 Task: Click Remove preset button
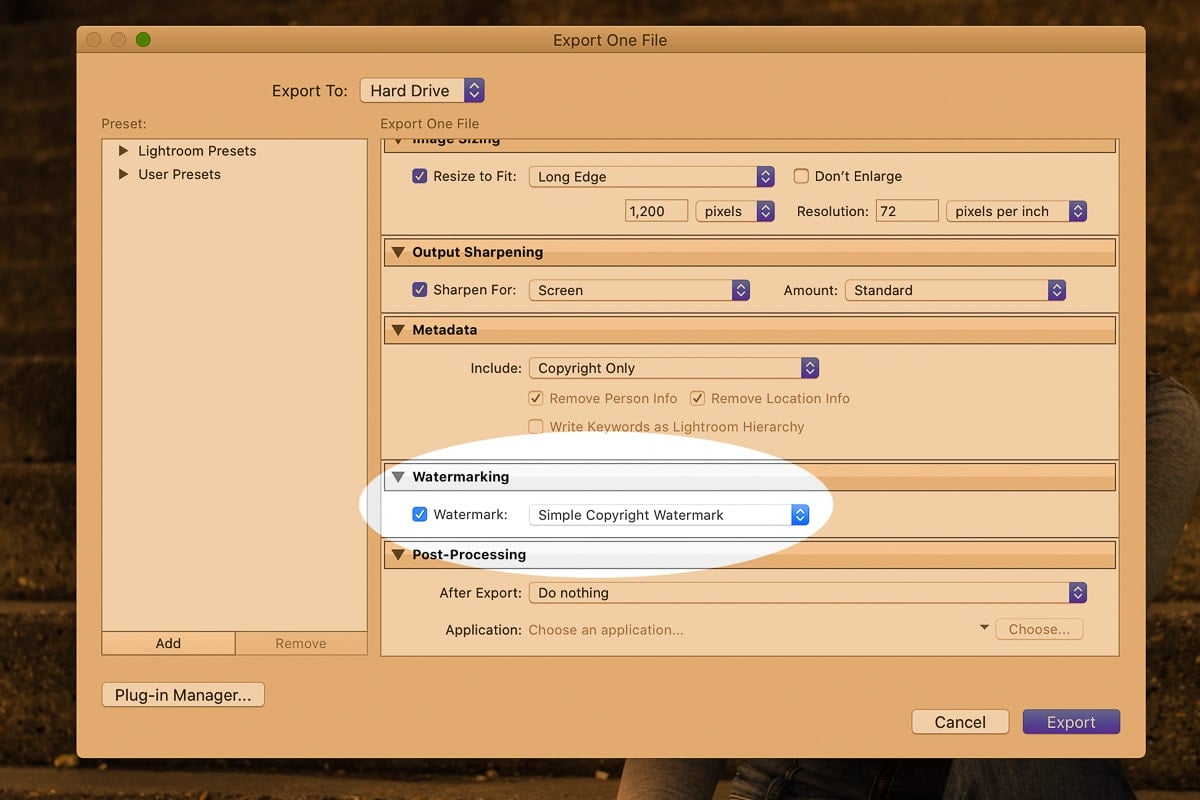301,643
